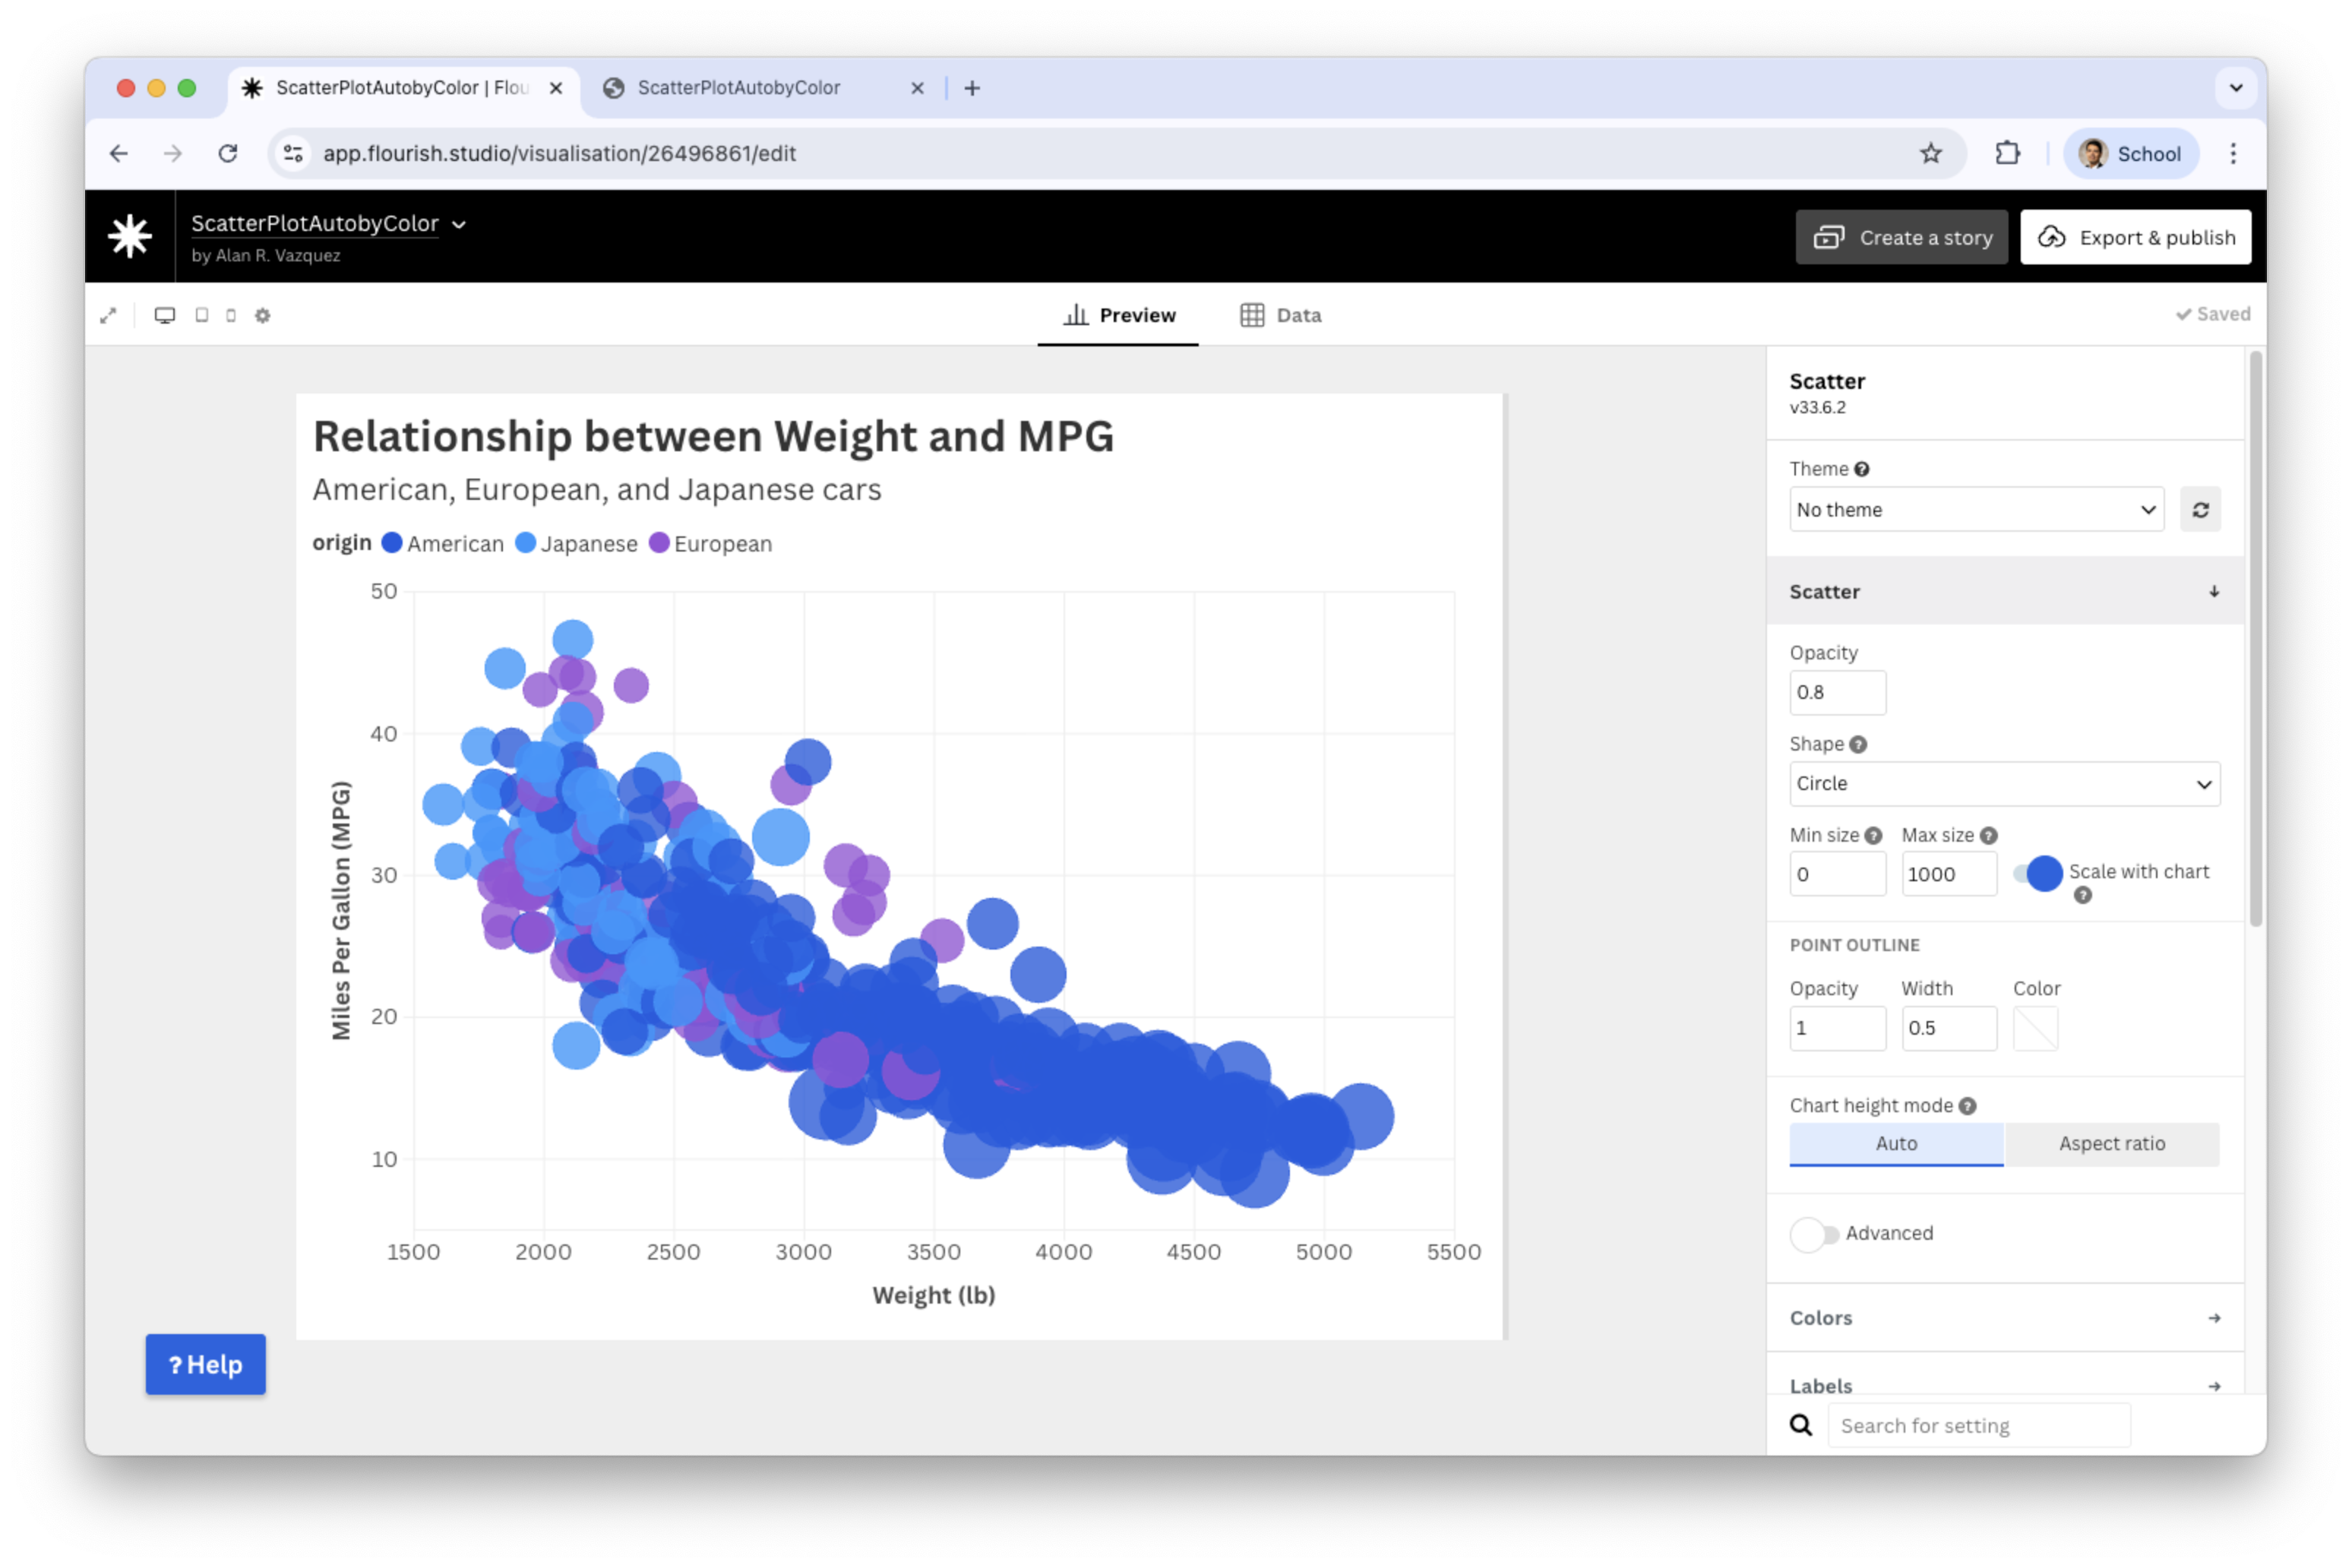Click the Create a story button
This screenshot has height=1568, width=2352.
pos(1901,238)
